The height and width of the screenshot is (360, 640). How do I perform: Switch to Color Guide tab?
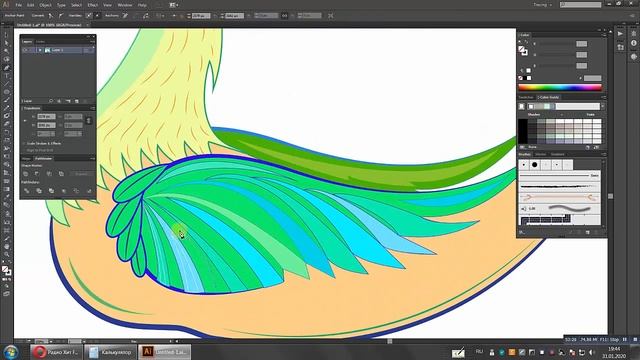[x=548, y=97]
